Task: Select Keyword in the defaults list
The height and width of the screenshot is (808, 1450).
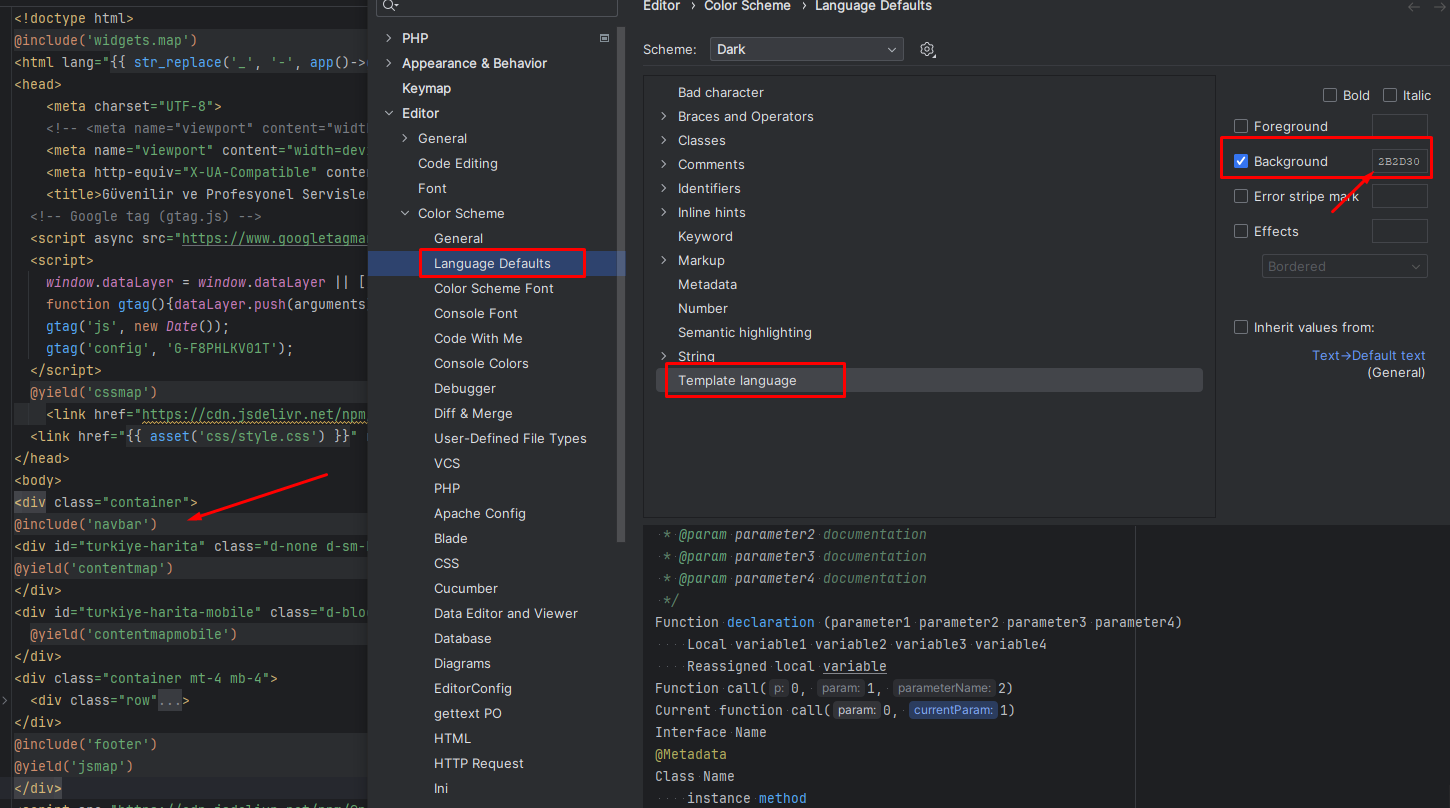Action: pyautogui.click(x=705, y=236)
